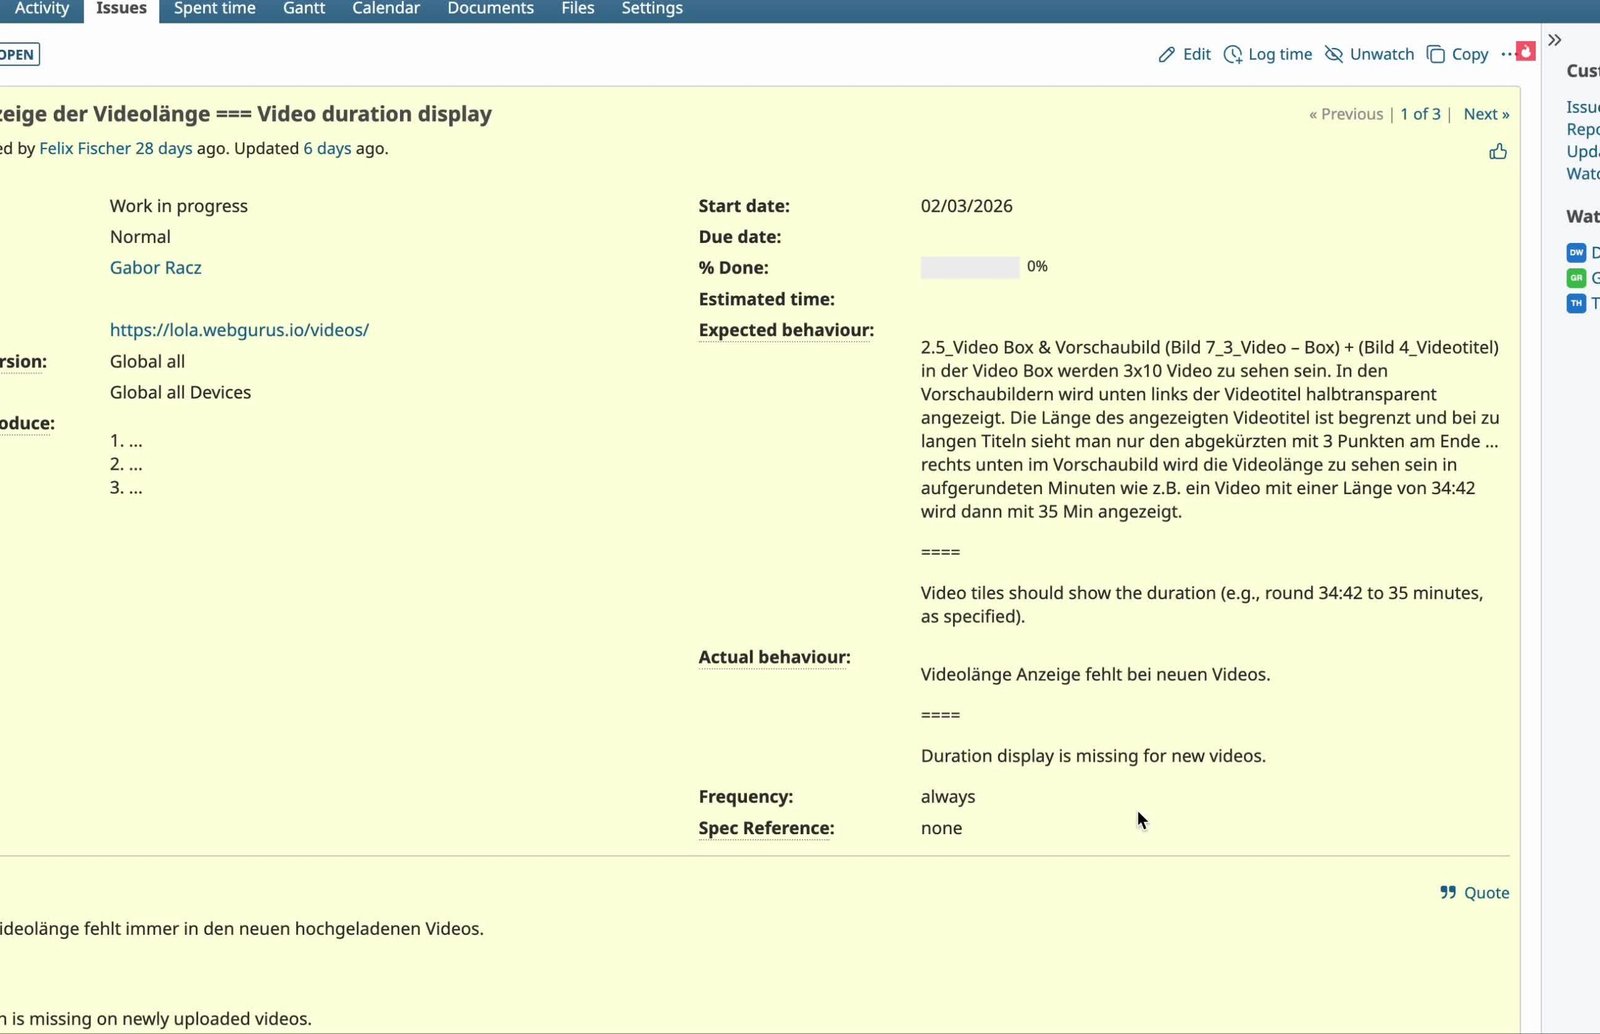Open the lola.webgurus.io videos URL
1600x1034 pixels.
(x=239, y=330)
